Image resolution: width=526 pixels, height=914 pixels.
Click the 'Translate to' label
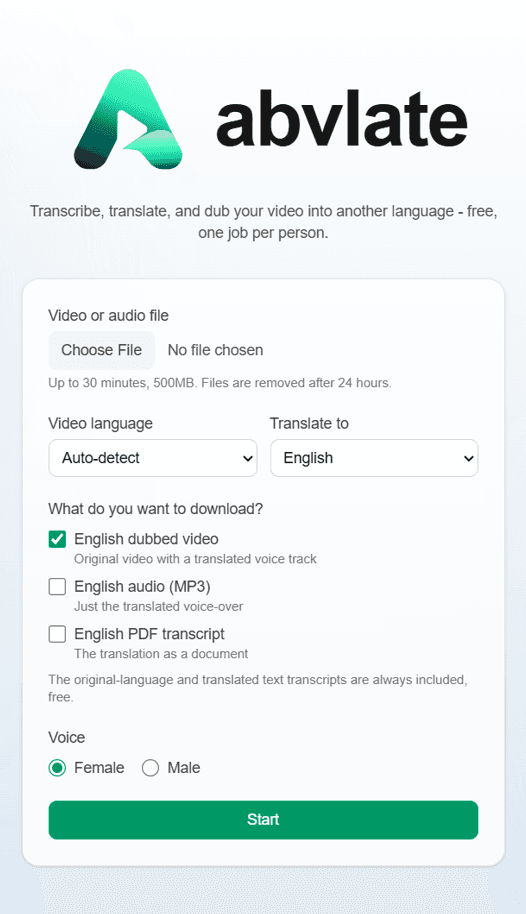pos(309,423)
